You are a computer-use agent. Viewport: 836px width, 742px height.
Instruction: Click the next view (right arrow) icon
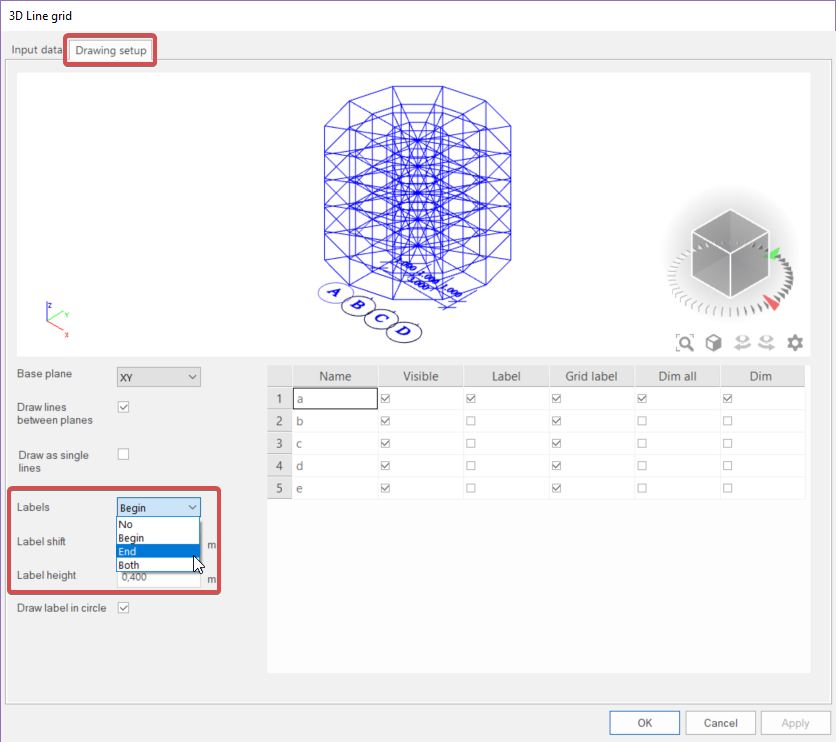[768, 343]
